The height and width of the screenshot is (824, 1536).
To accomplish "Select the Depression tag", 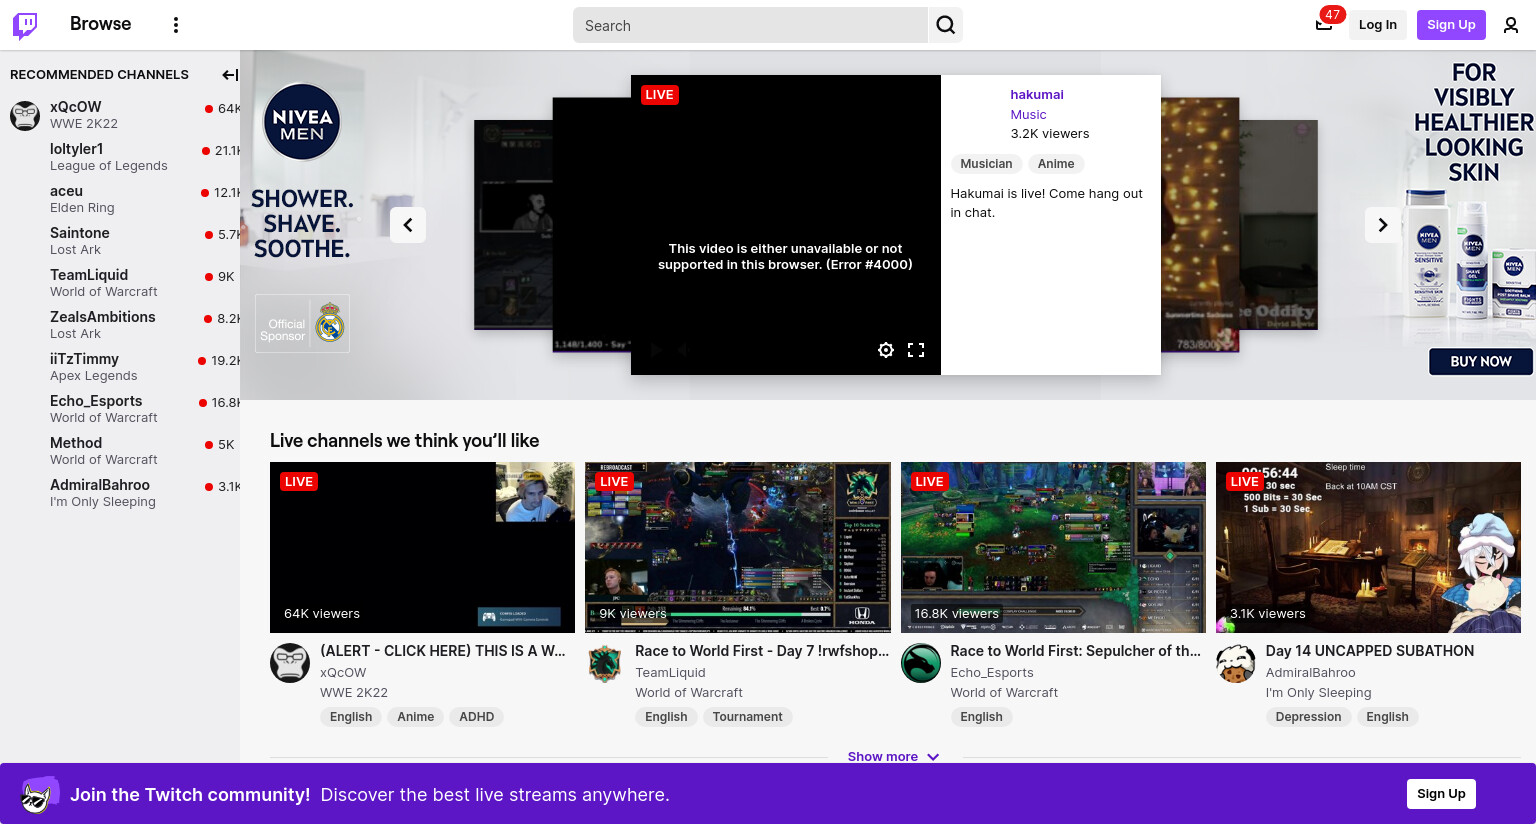I will (1308, 717).
